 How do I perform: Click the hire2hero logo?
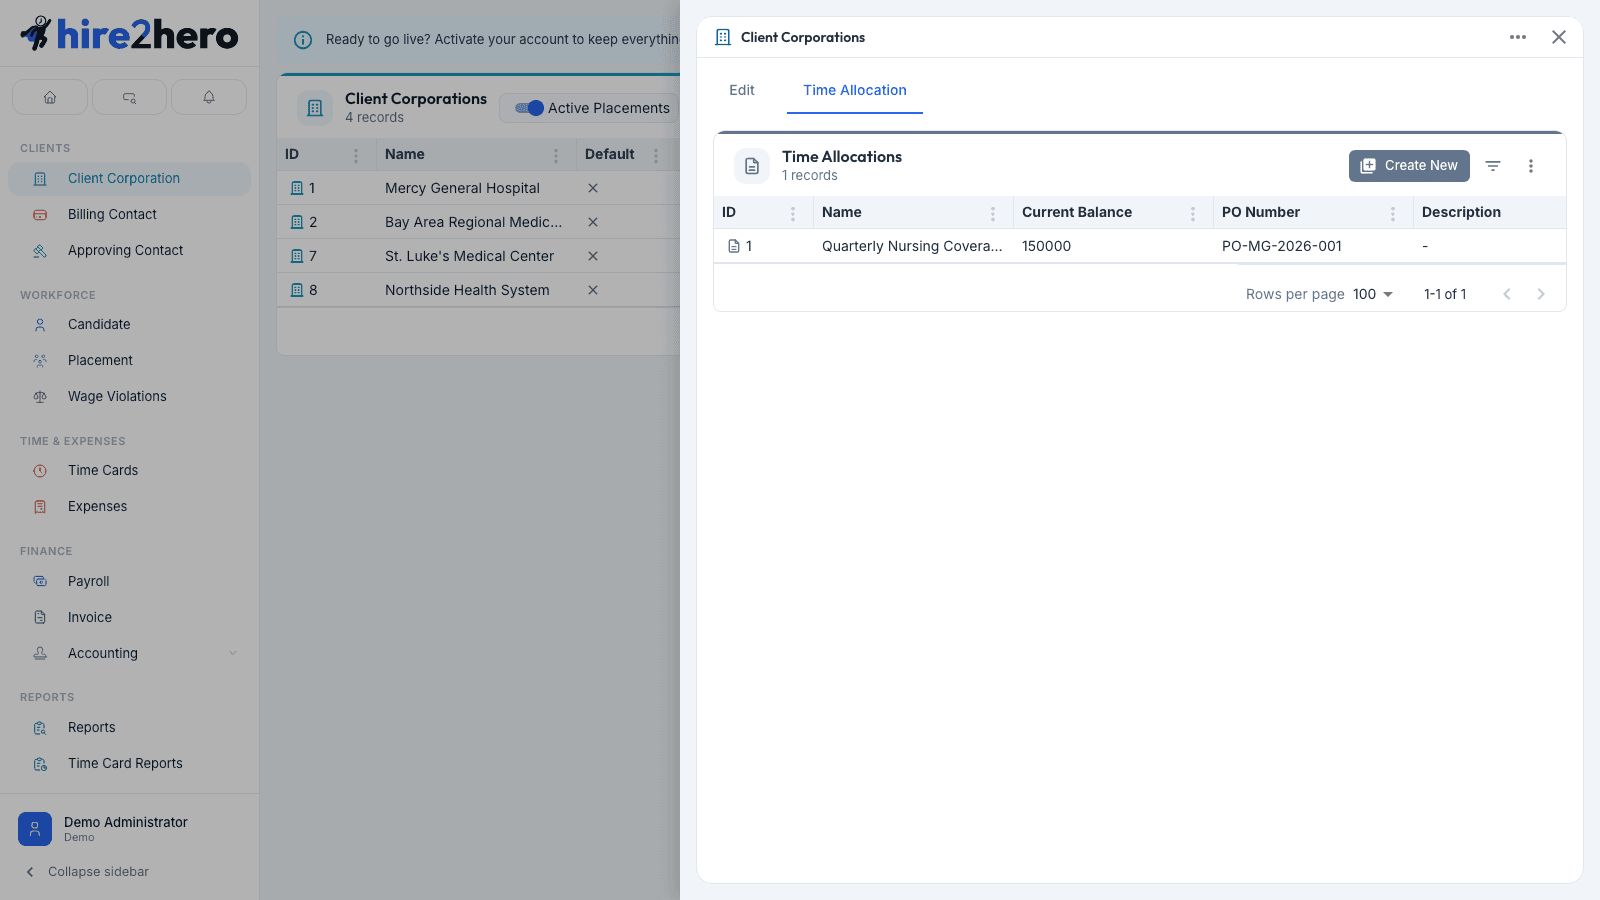(x=129, y=34)
